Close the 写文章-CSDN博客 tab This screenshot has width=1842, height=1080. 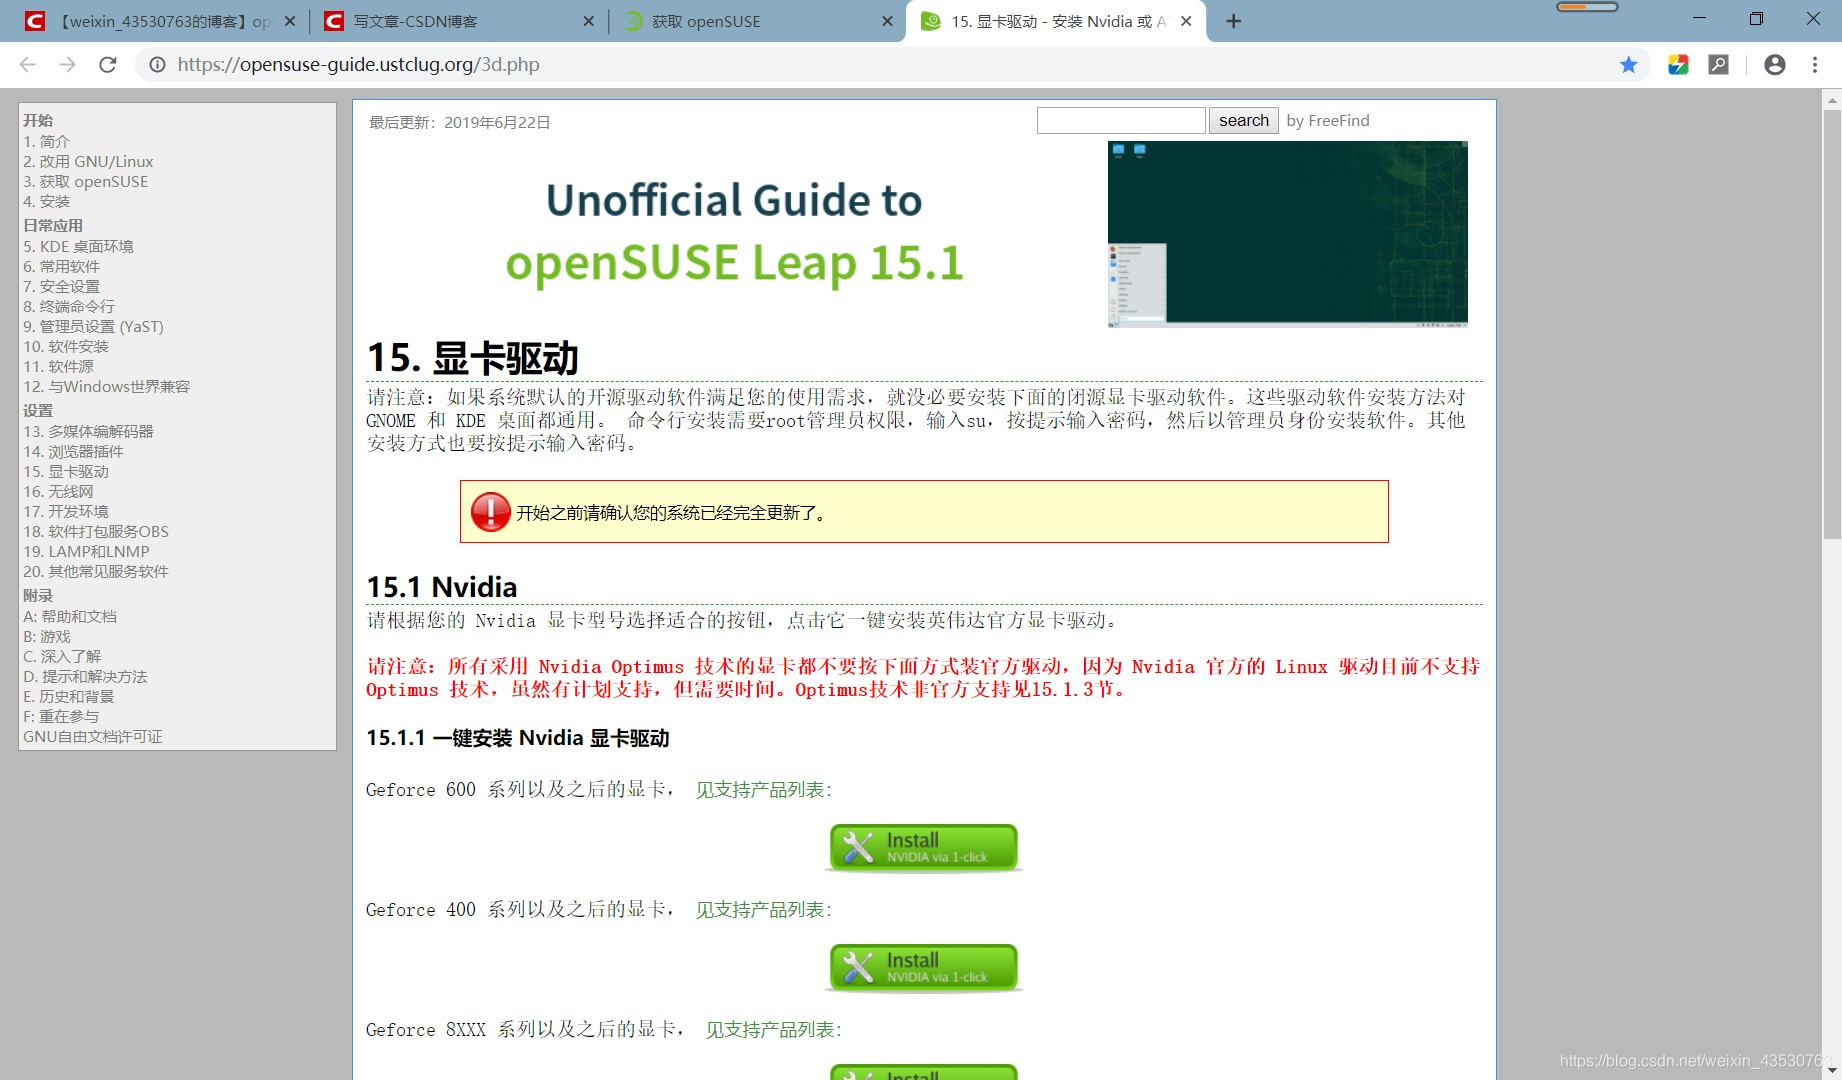(x=588, y=21)
